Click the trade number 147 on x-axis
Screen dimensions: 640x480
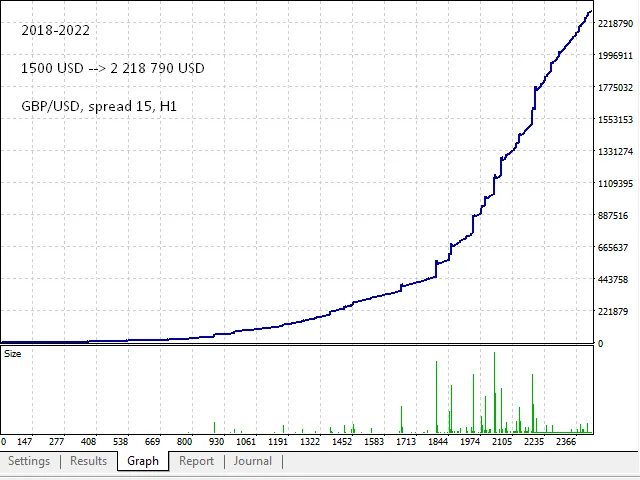(x=24, y=442)
